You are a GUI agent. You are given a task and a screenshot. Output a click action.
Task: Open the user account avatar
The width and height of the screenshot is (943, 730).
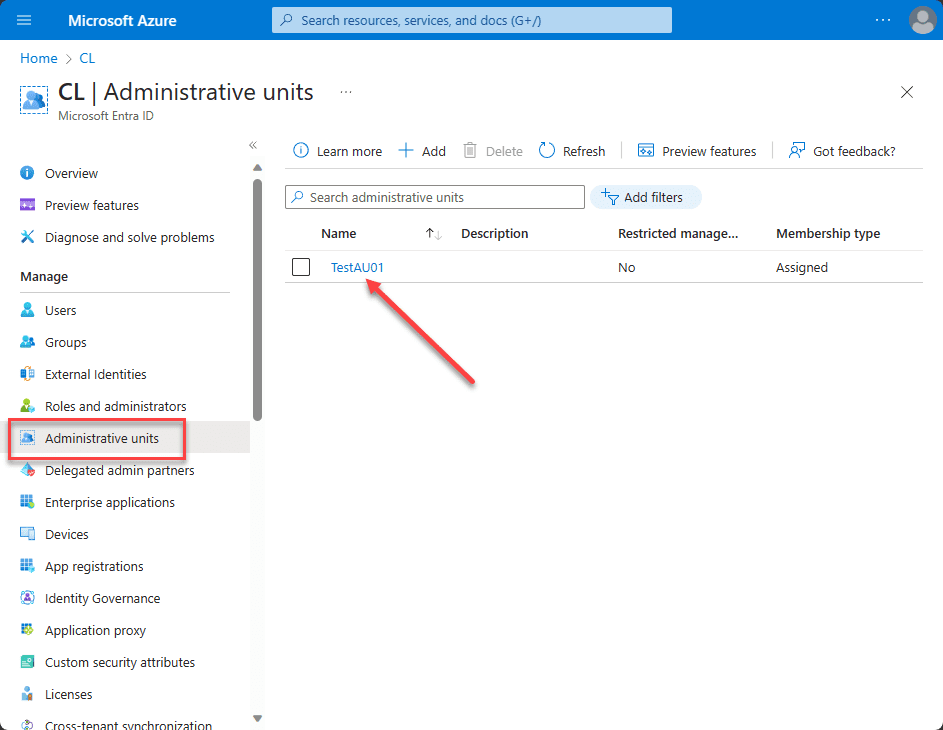coord(923,20)
